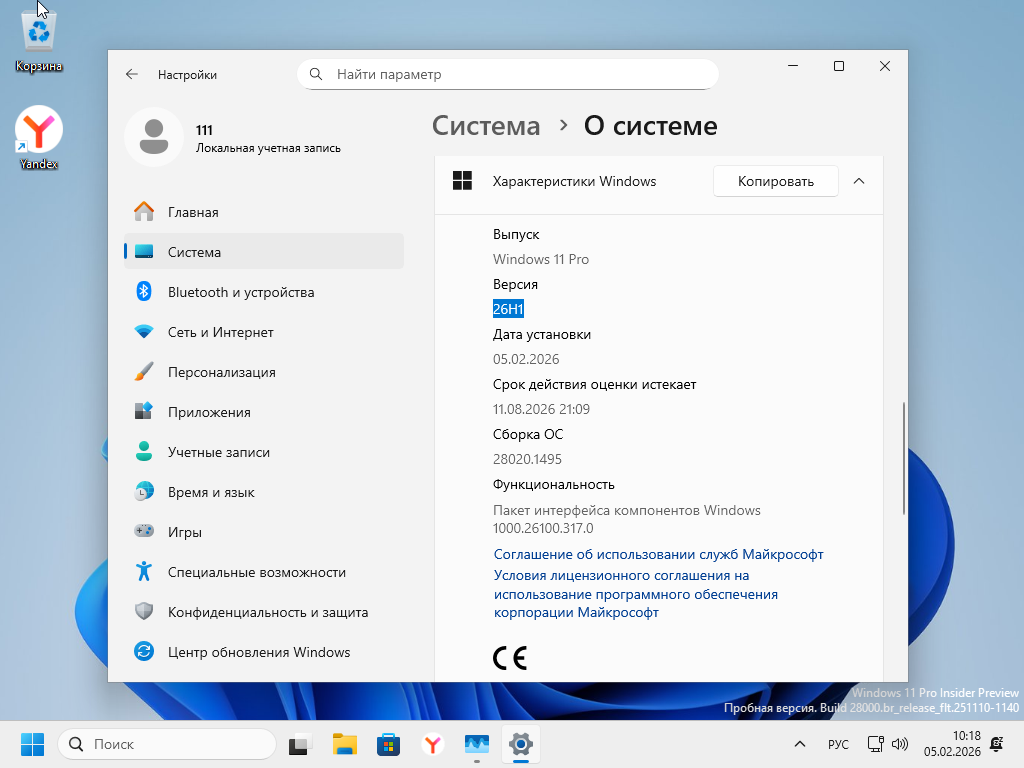Screen dimensions: 1024x768
Task: Open Time and language settings
Action: coord(211,492)
